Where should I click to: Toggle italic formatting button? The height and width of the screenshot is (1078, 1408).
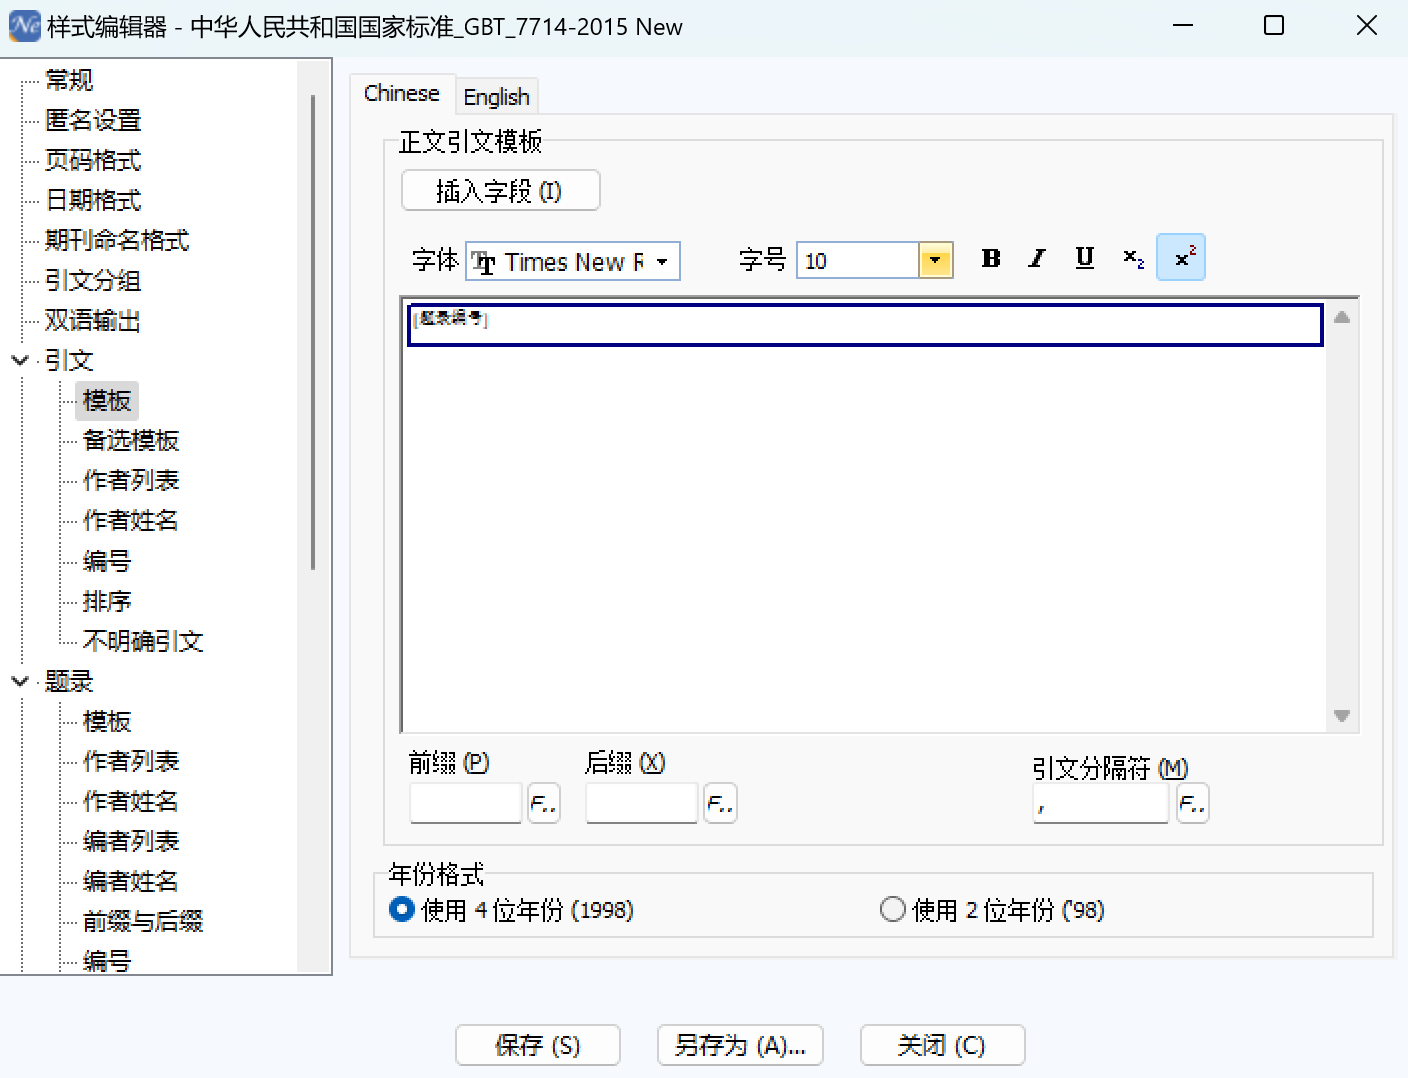pos(1037,259)
